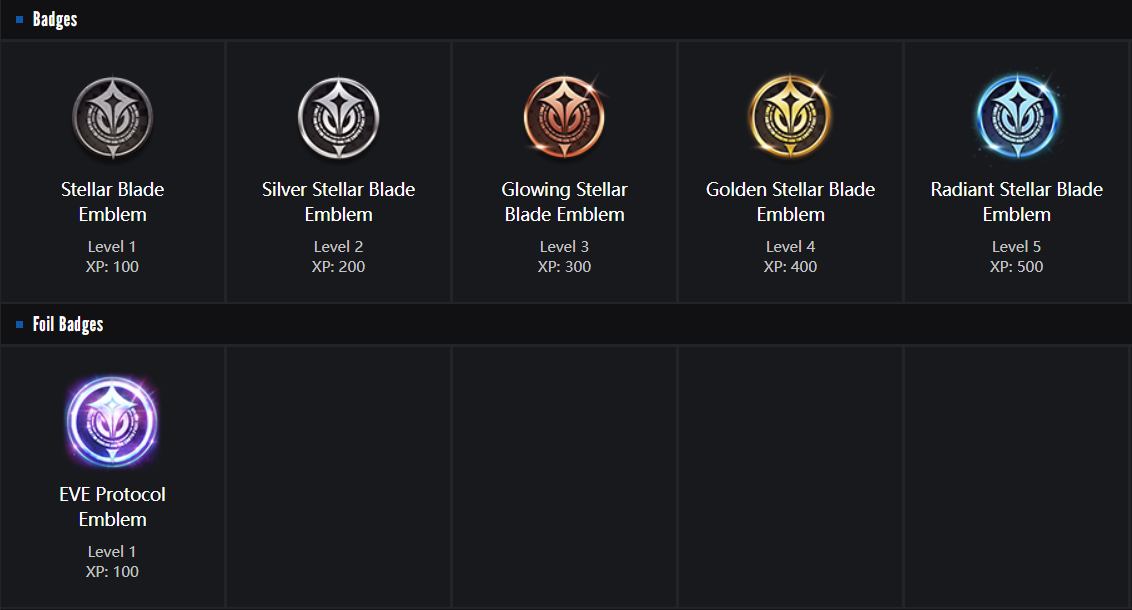
Task: Click the Foil Badges section header
Action: (x=68, y=324)
